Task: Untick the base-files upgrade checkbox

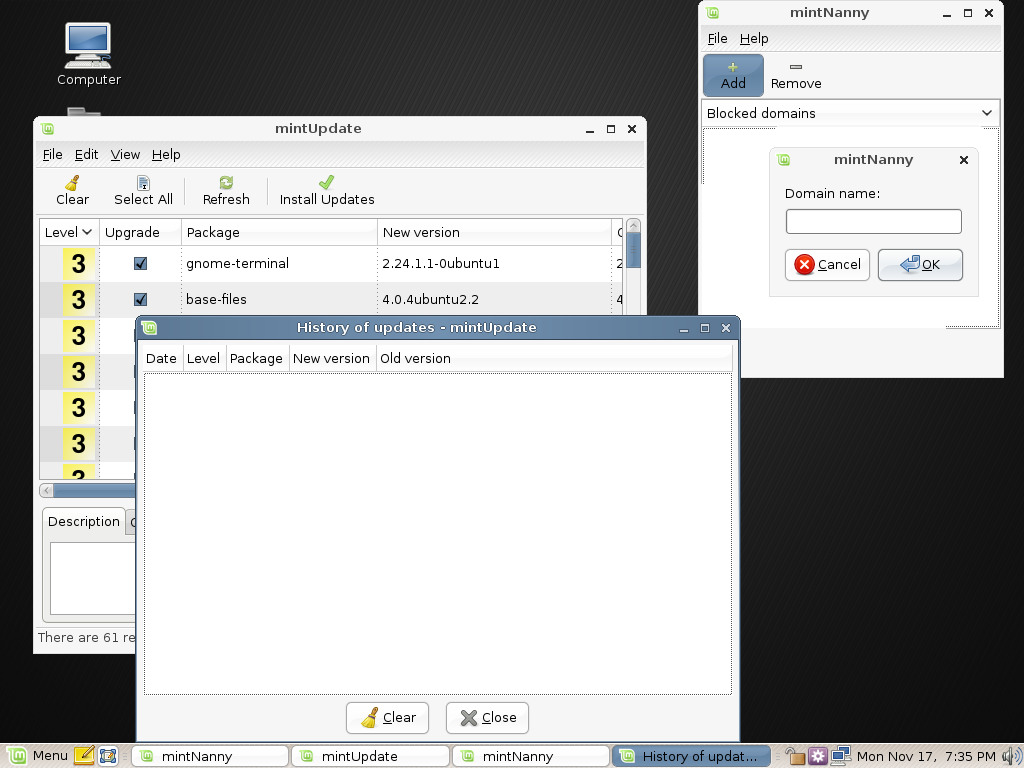Action: (140, 299)
